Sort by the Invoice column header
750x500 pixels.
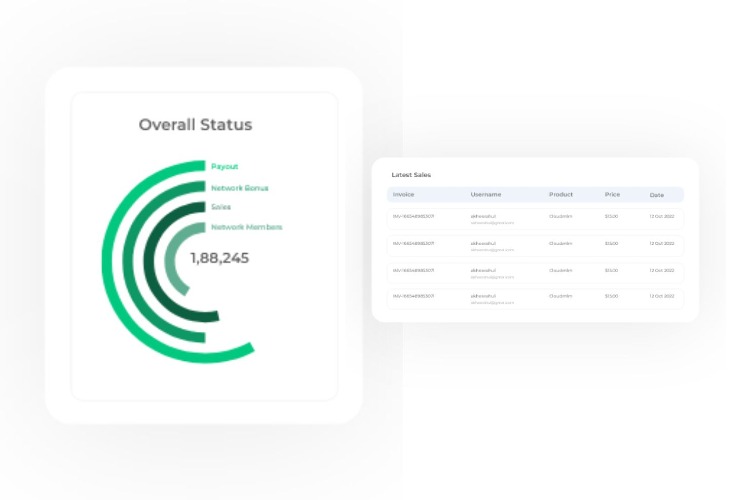403,194
